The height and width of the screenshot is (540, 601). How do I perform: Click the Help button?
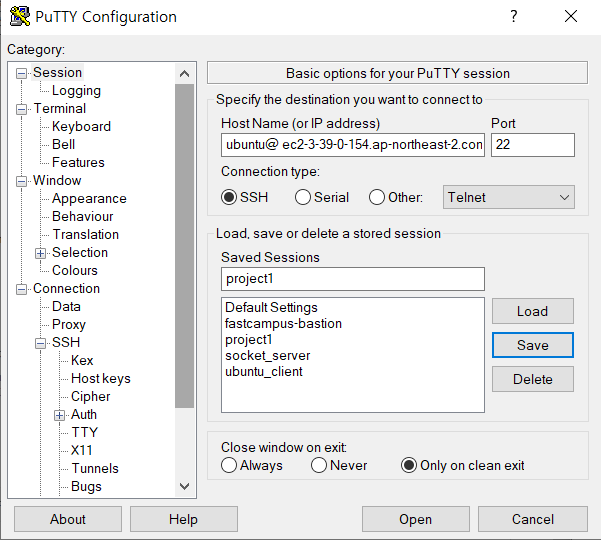(x=184, y=519)
